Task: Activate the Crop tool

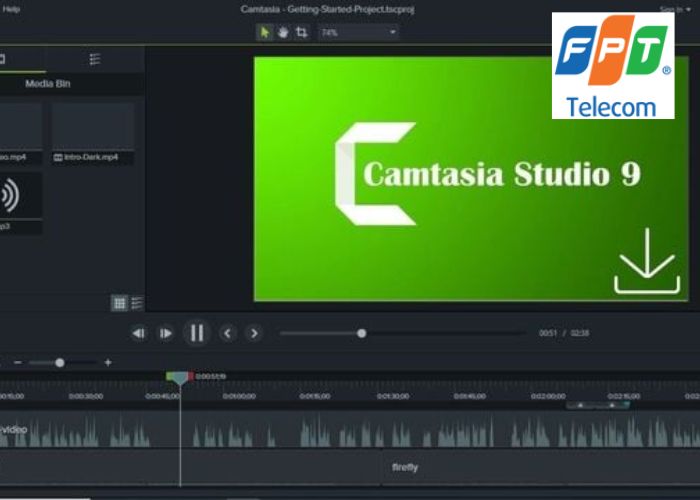Action: [301, 32]
